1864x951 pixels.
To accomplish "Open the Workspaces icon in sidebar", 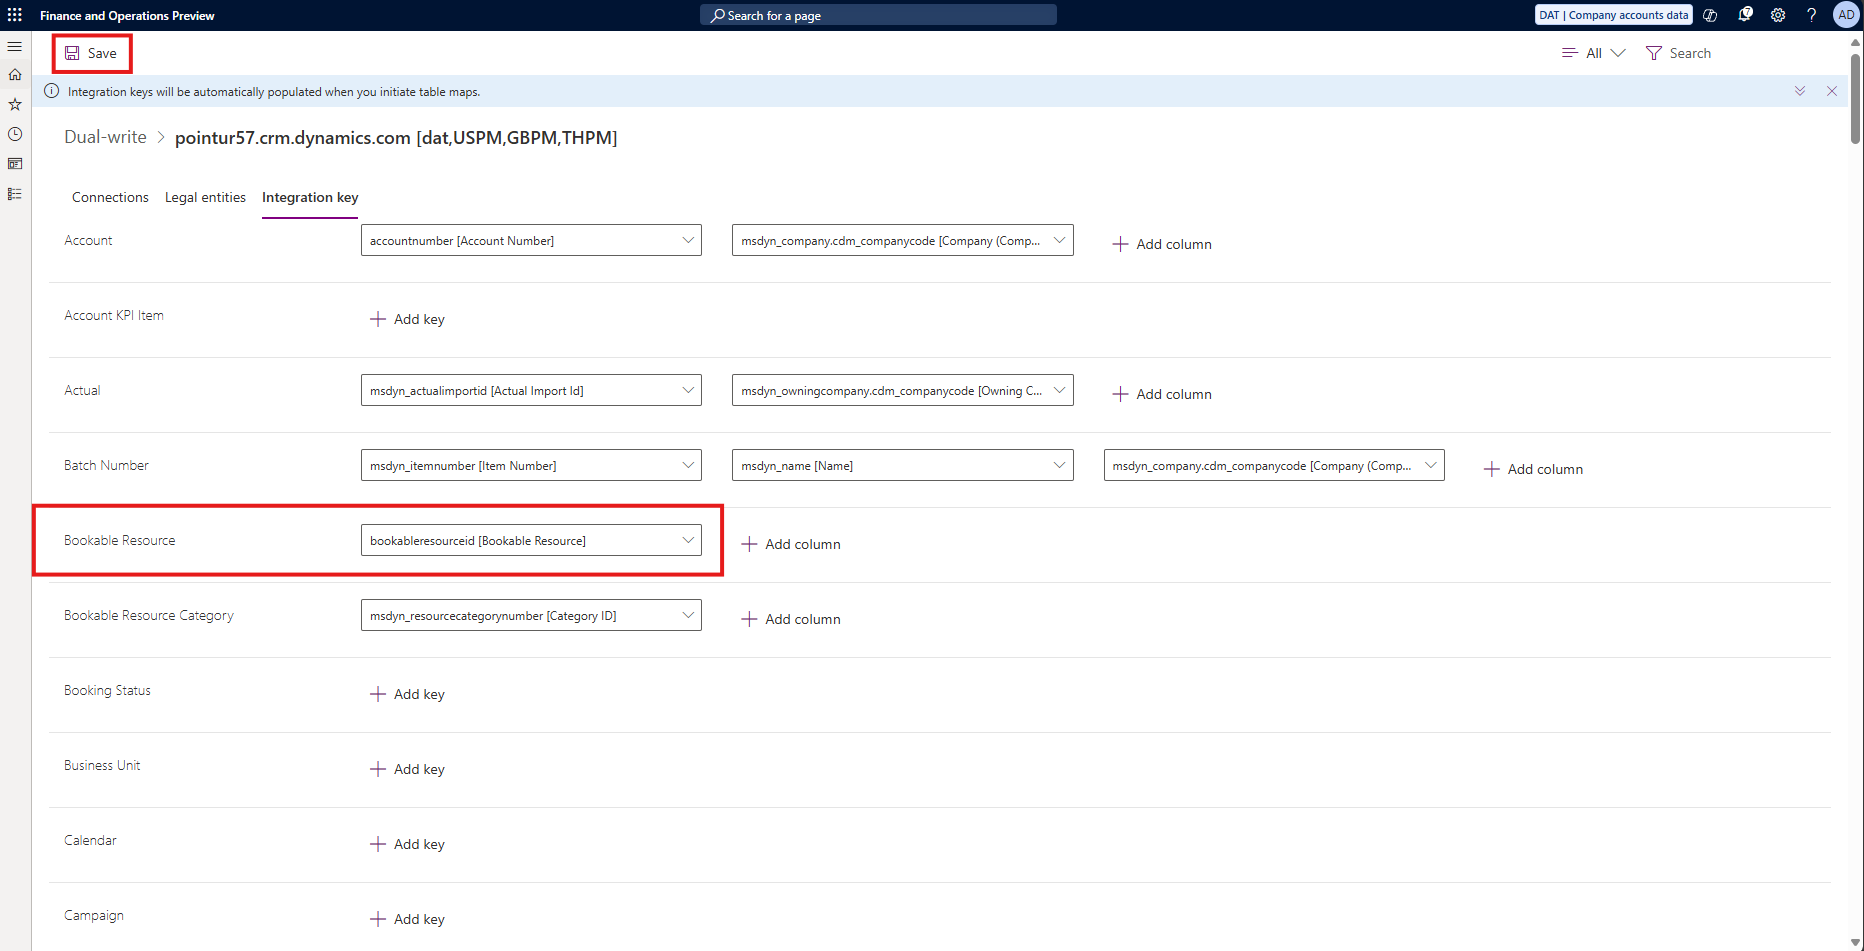I will point(14,163).
